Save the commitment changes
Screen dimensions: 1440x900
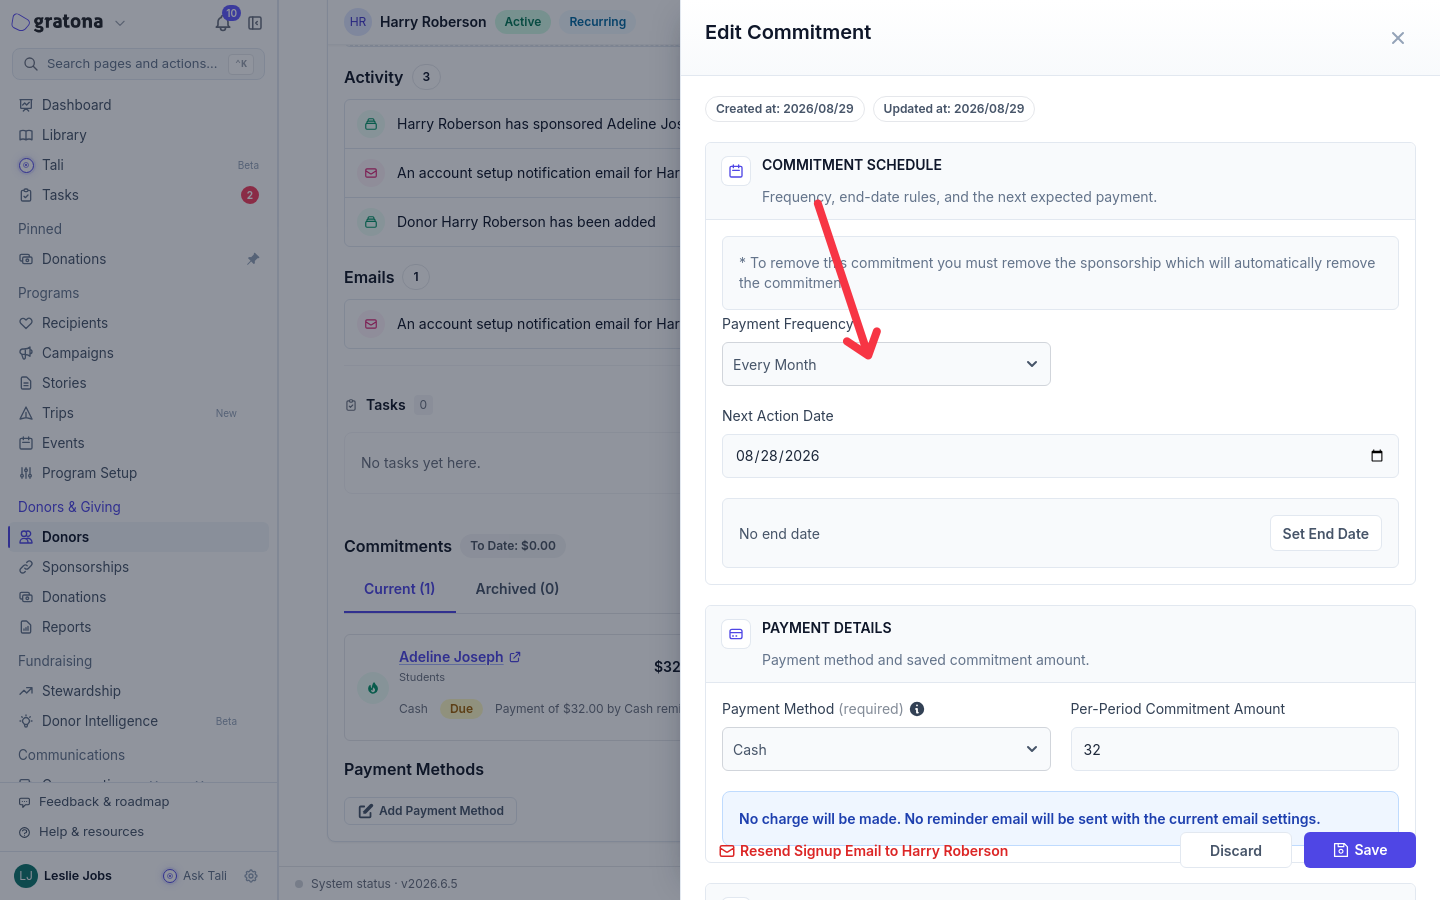[1359, 850]
